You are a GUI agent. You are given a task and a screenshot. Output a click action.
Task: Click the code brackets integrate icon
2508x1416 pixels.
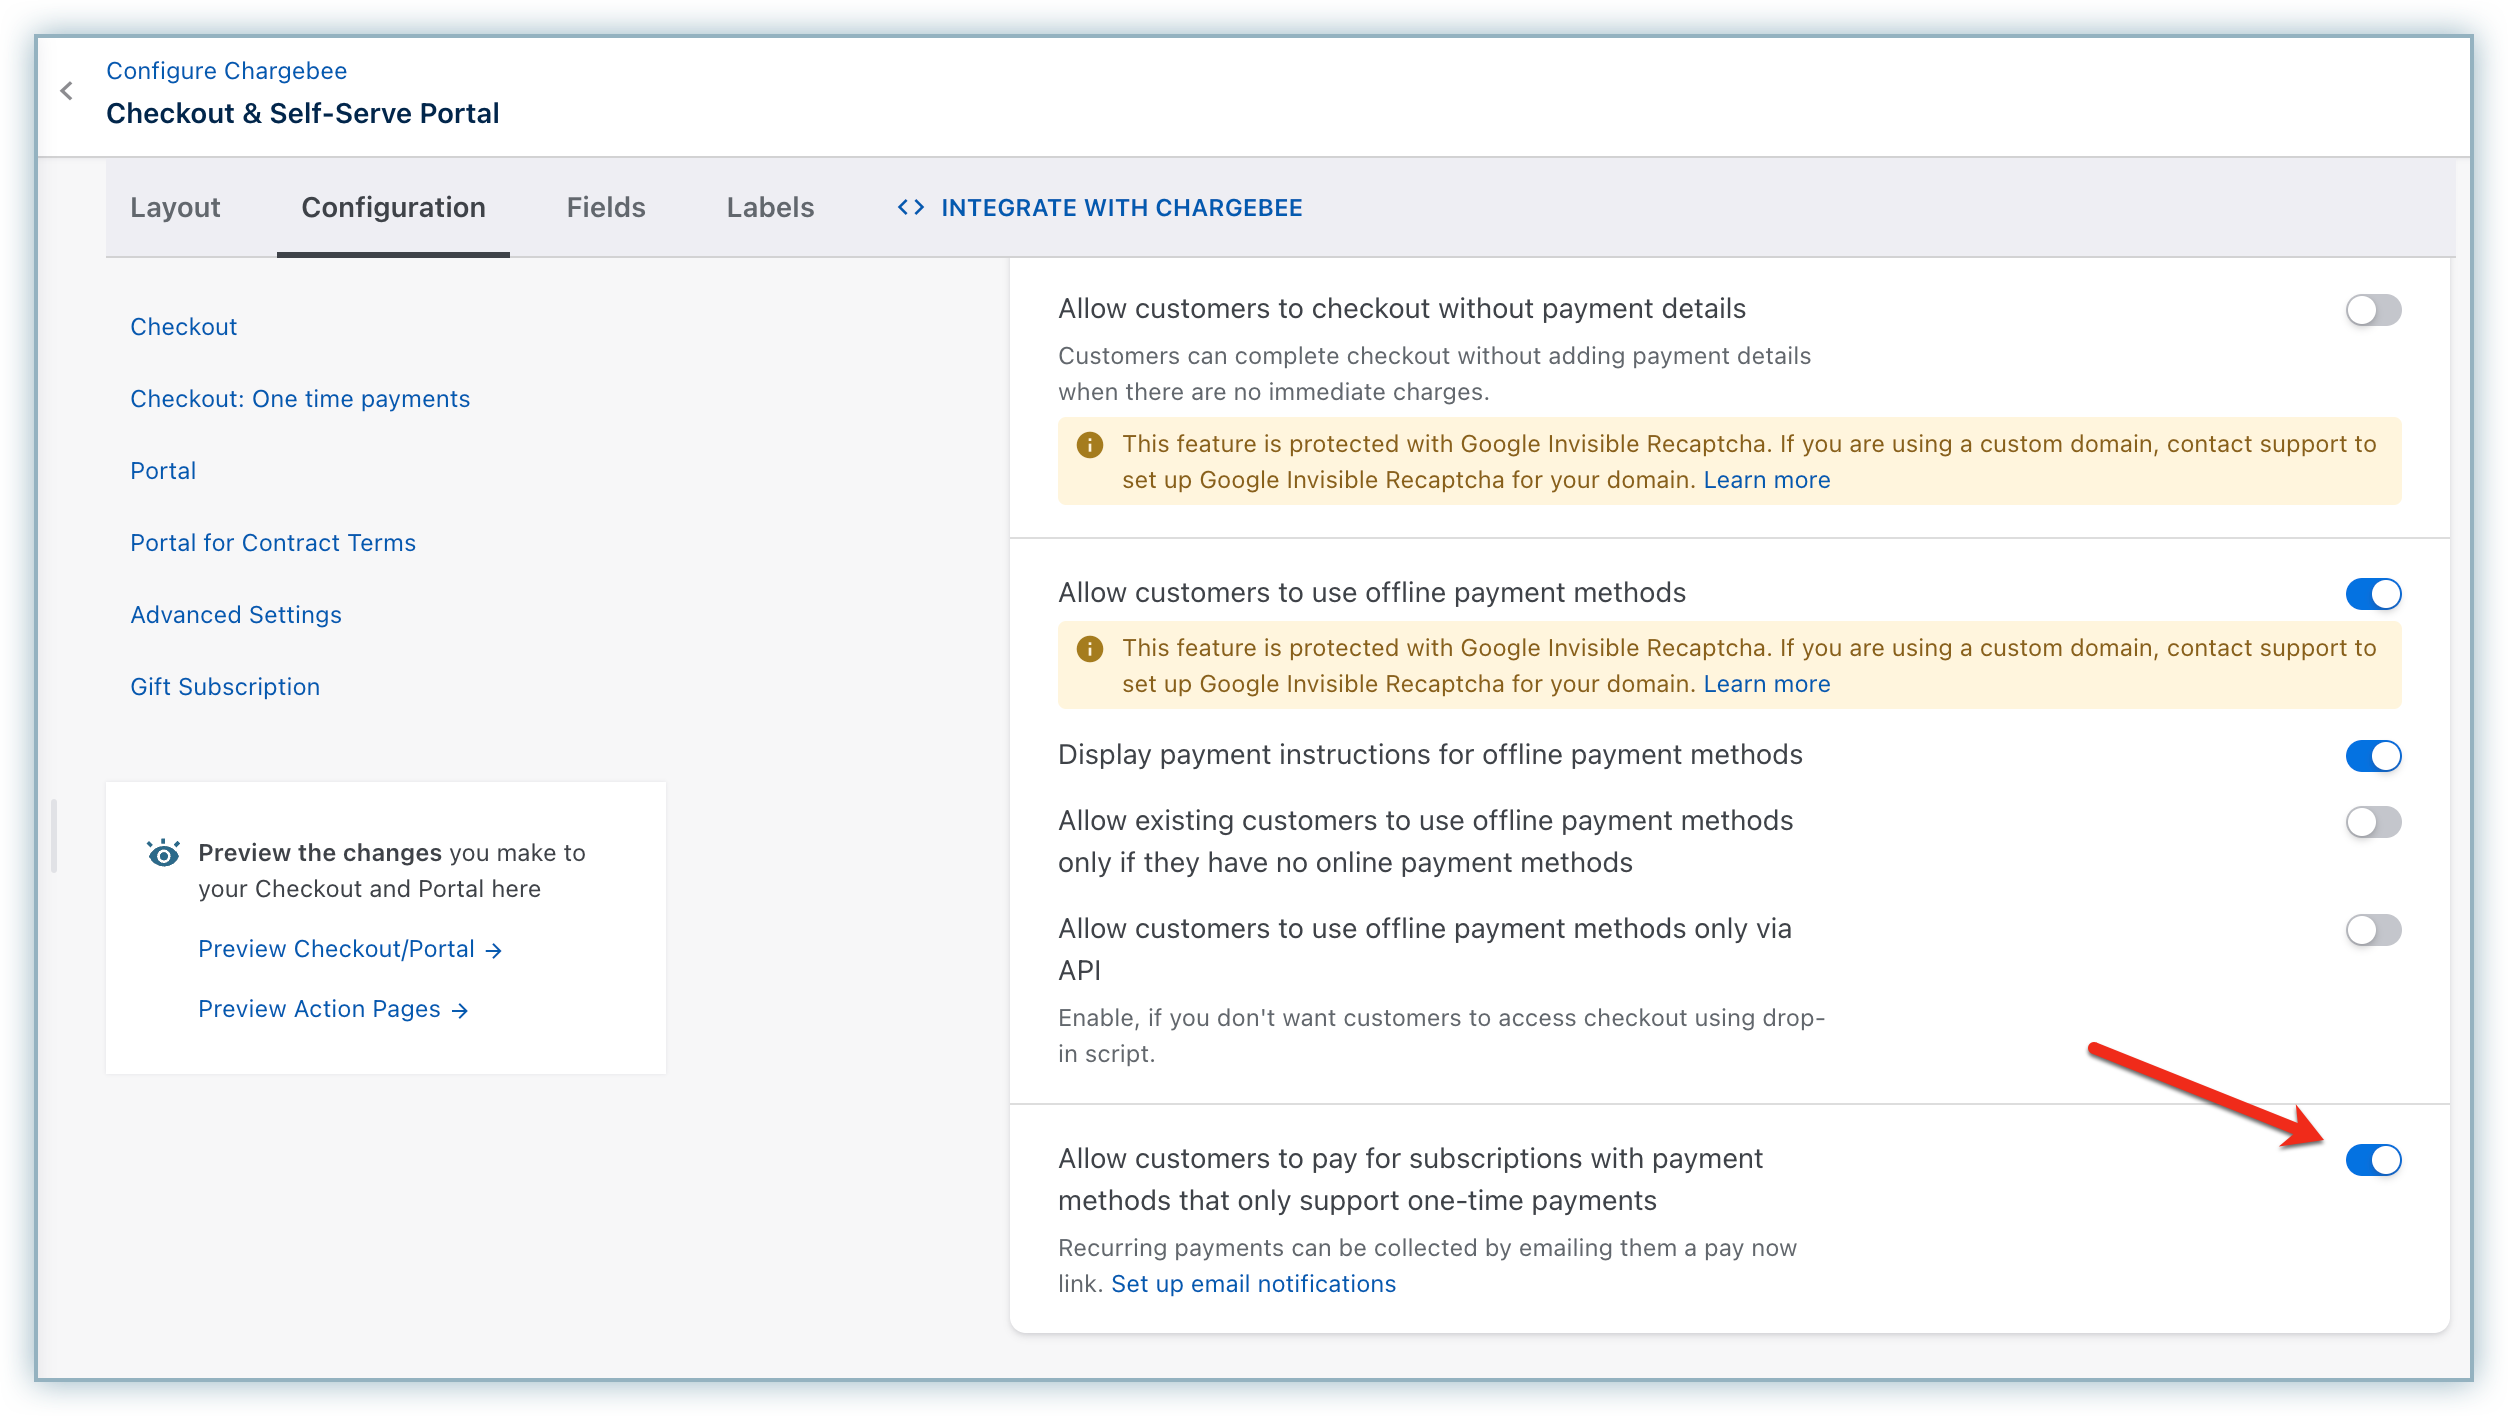coord(910,207)
